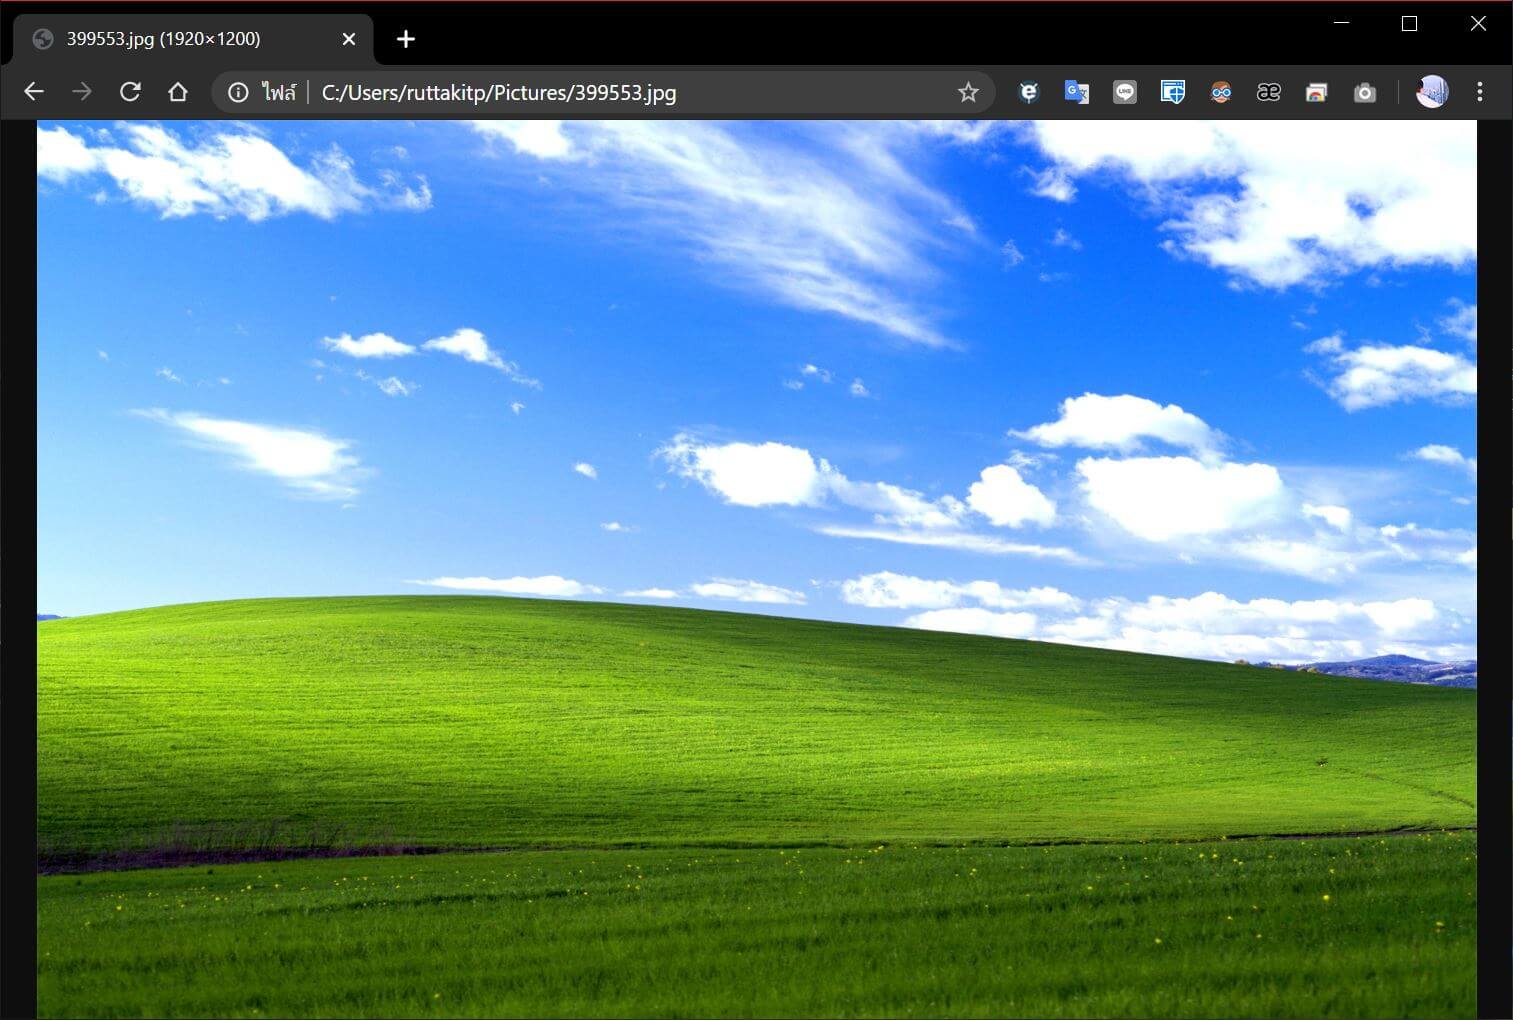Bookmark this page with the star
Viewport: 1513px width, 1020px height.
tap(968, 93)
